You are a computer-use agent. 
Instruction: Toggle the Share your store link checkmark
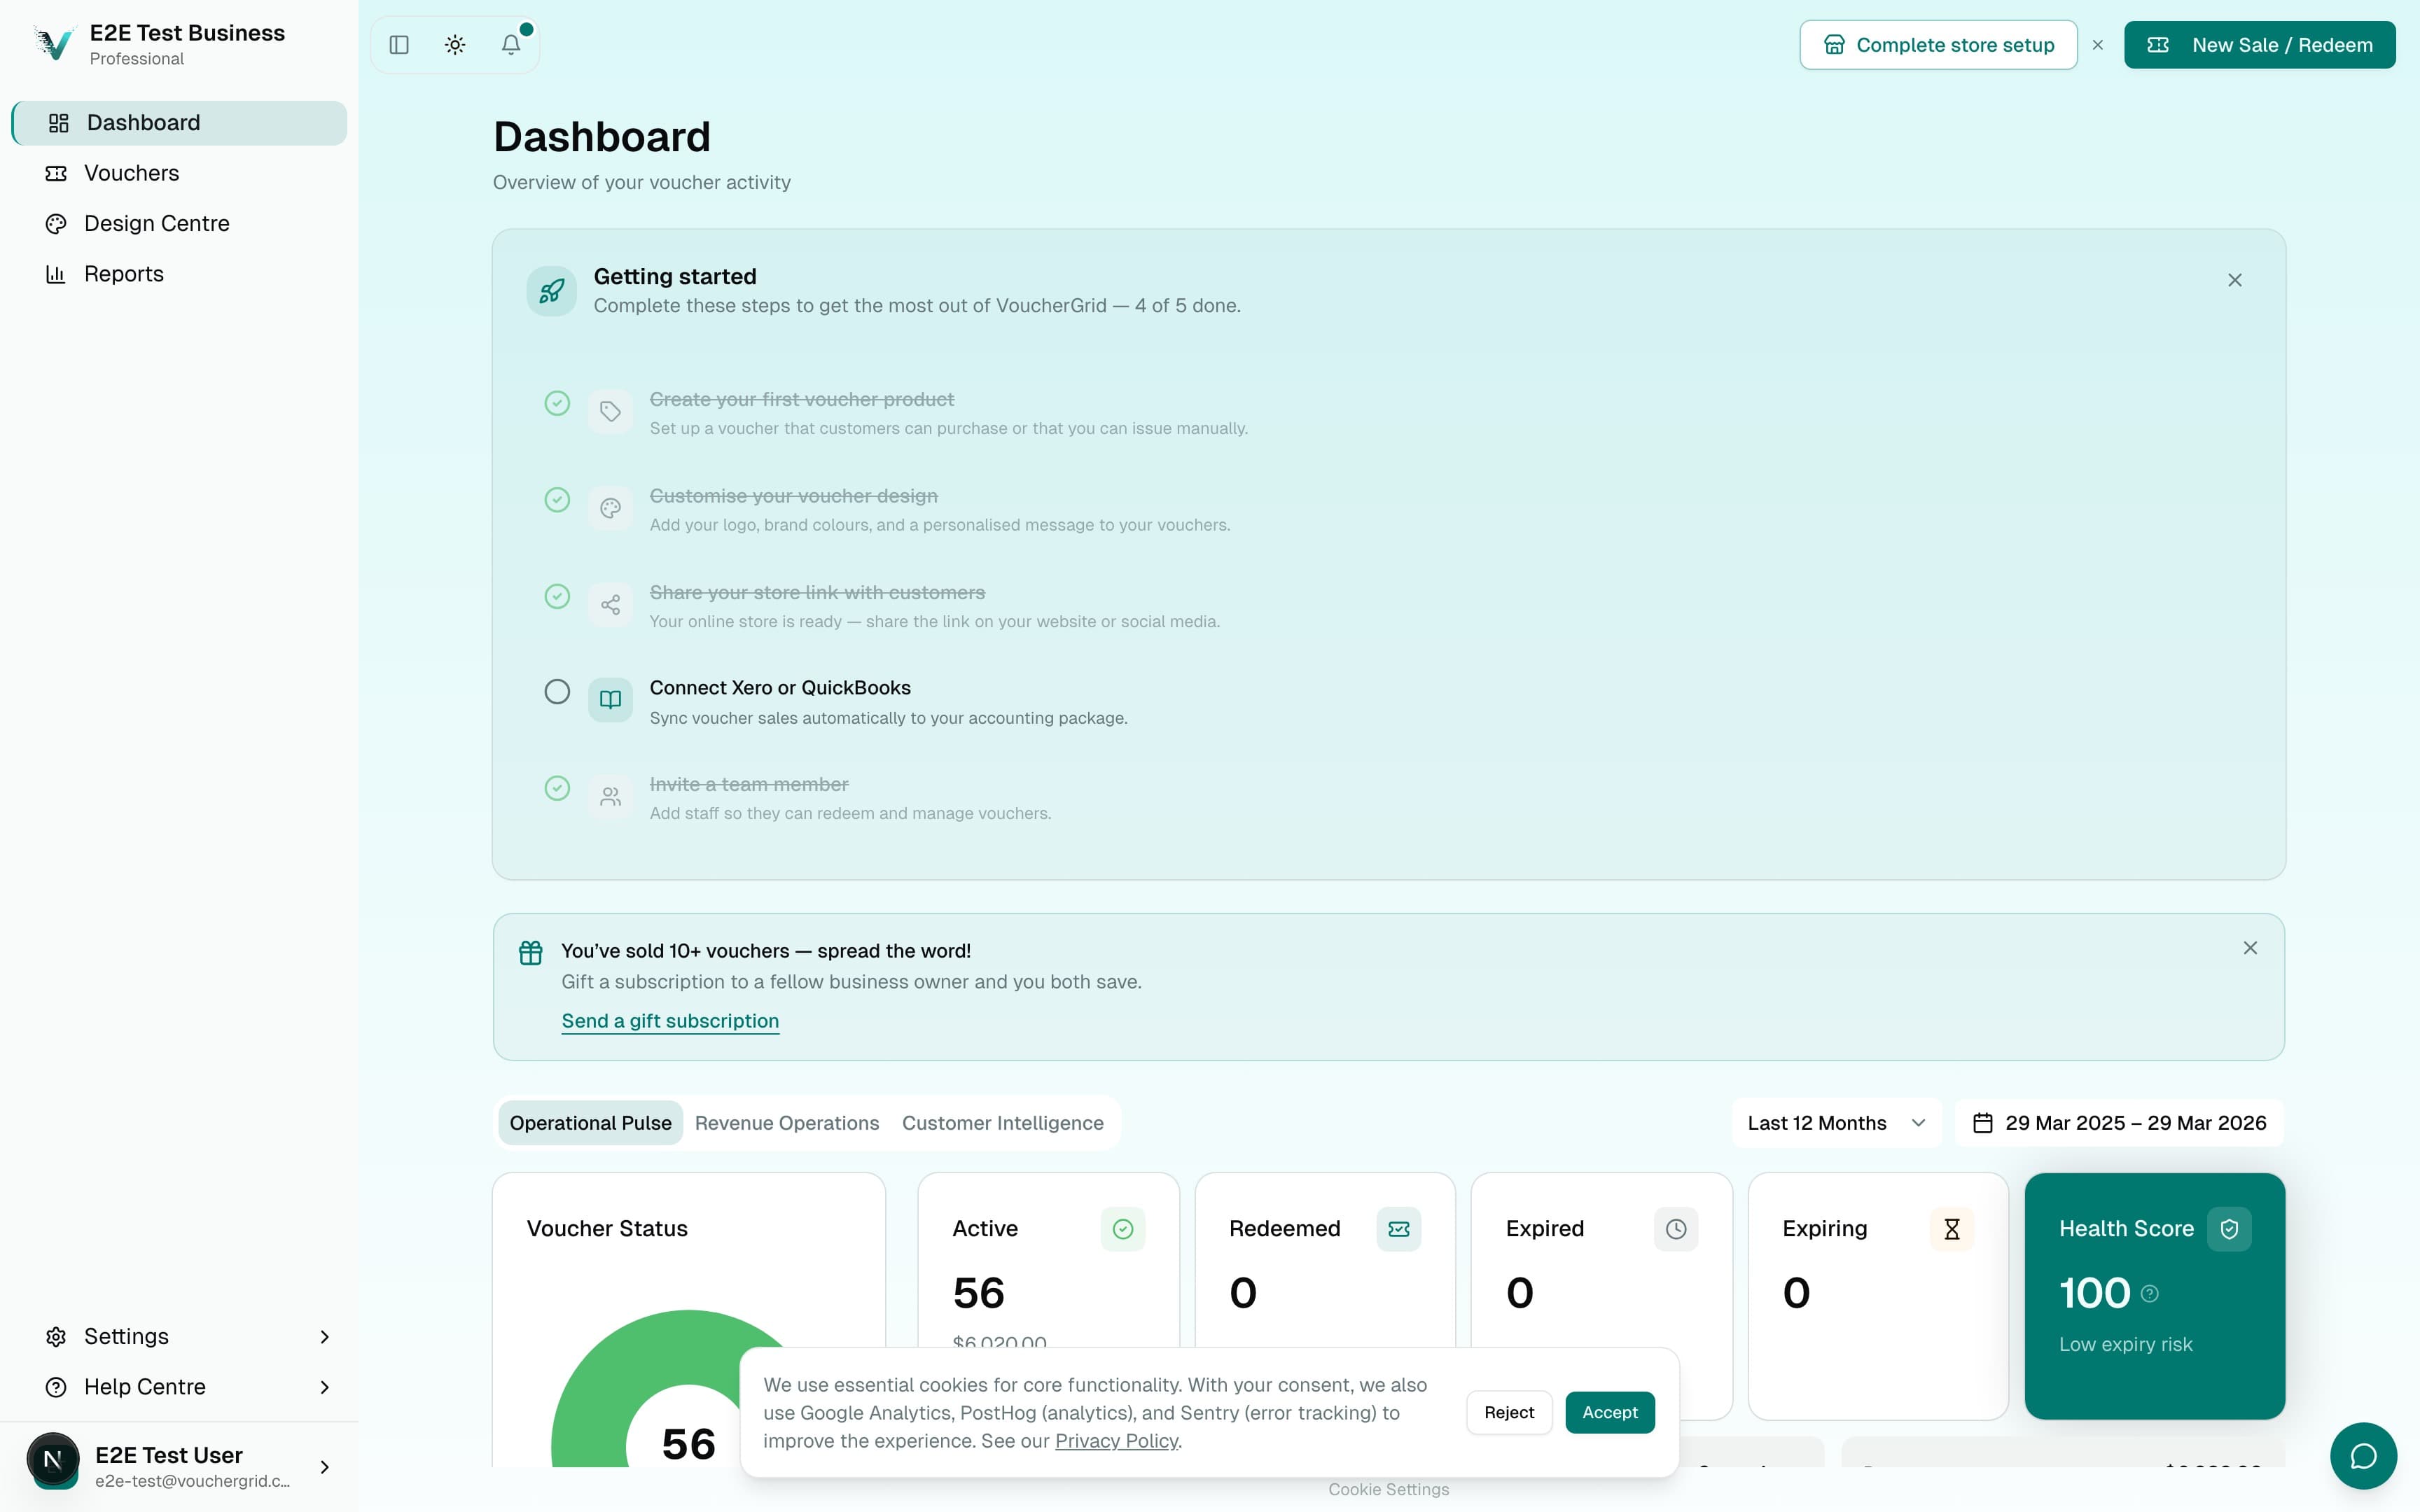[557, 597]
